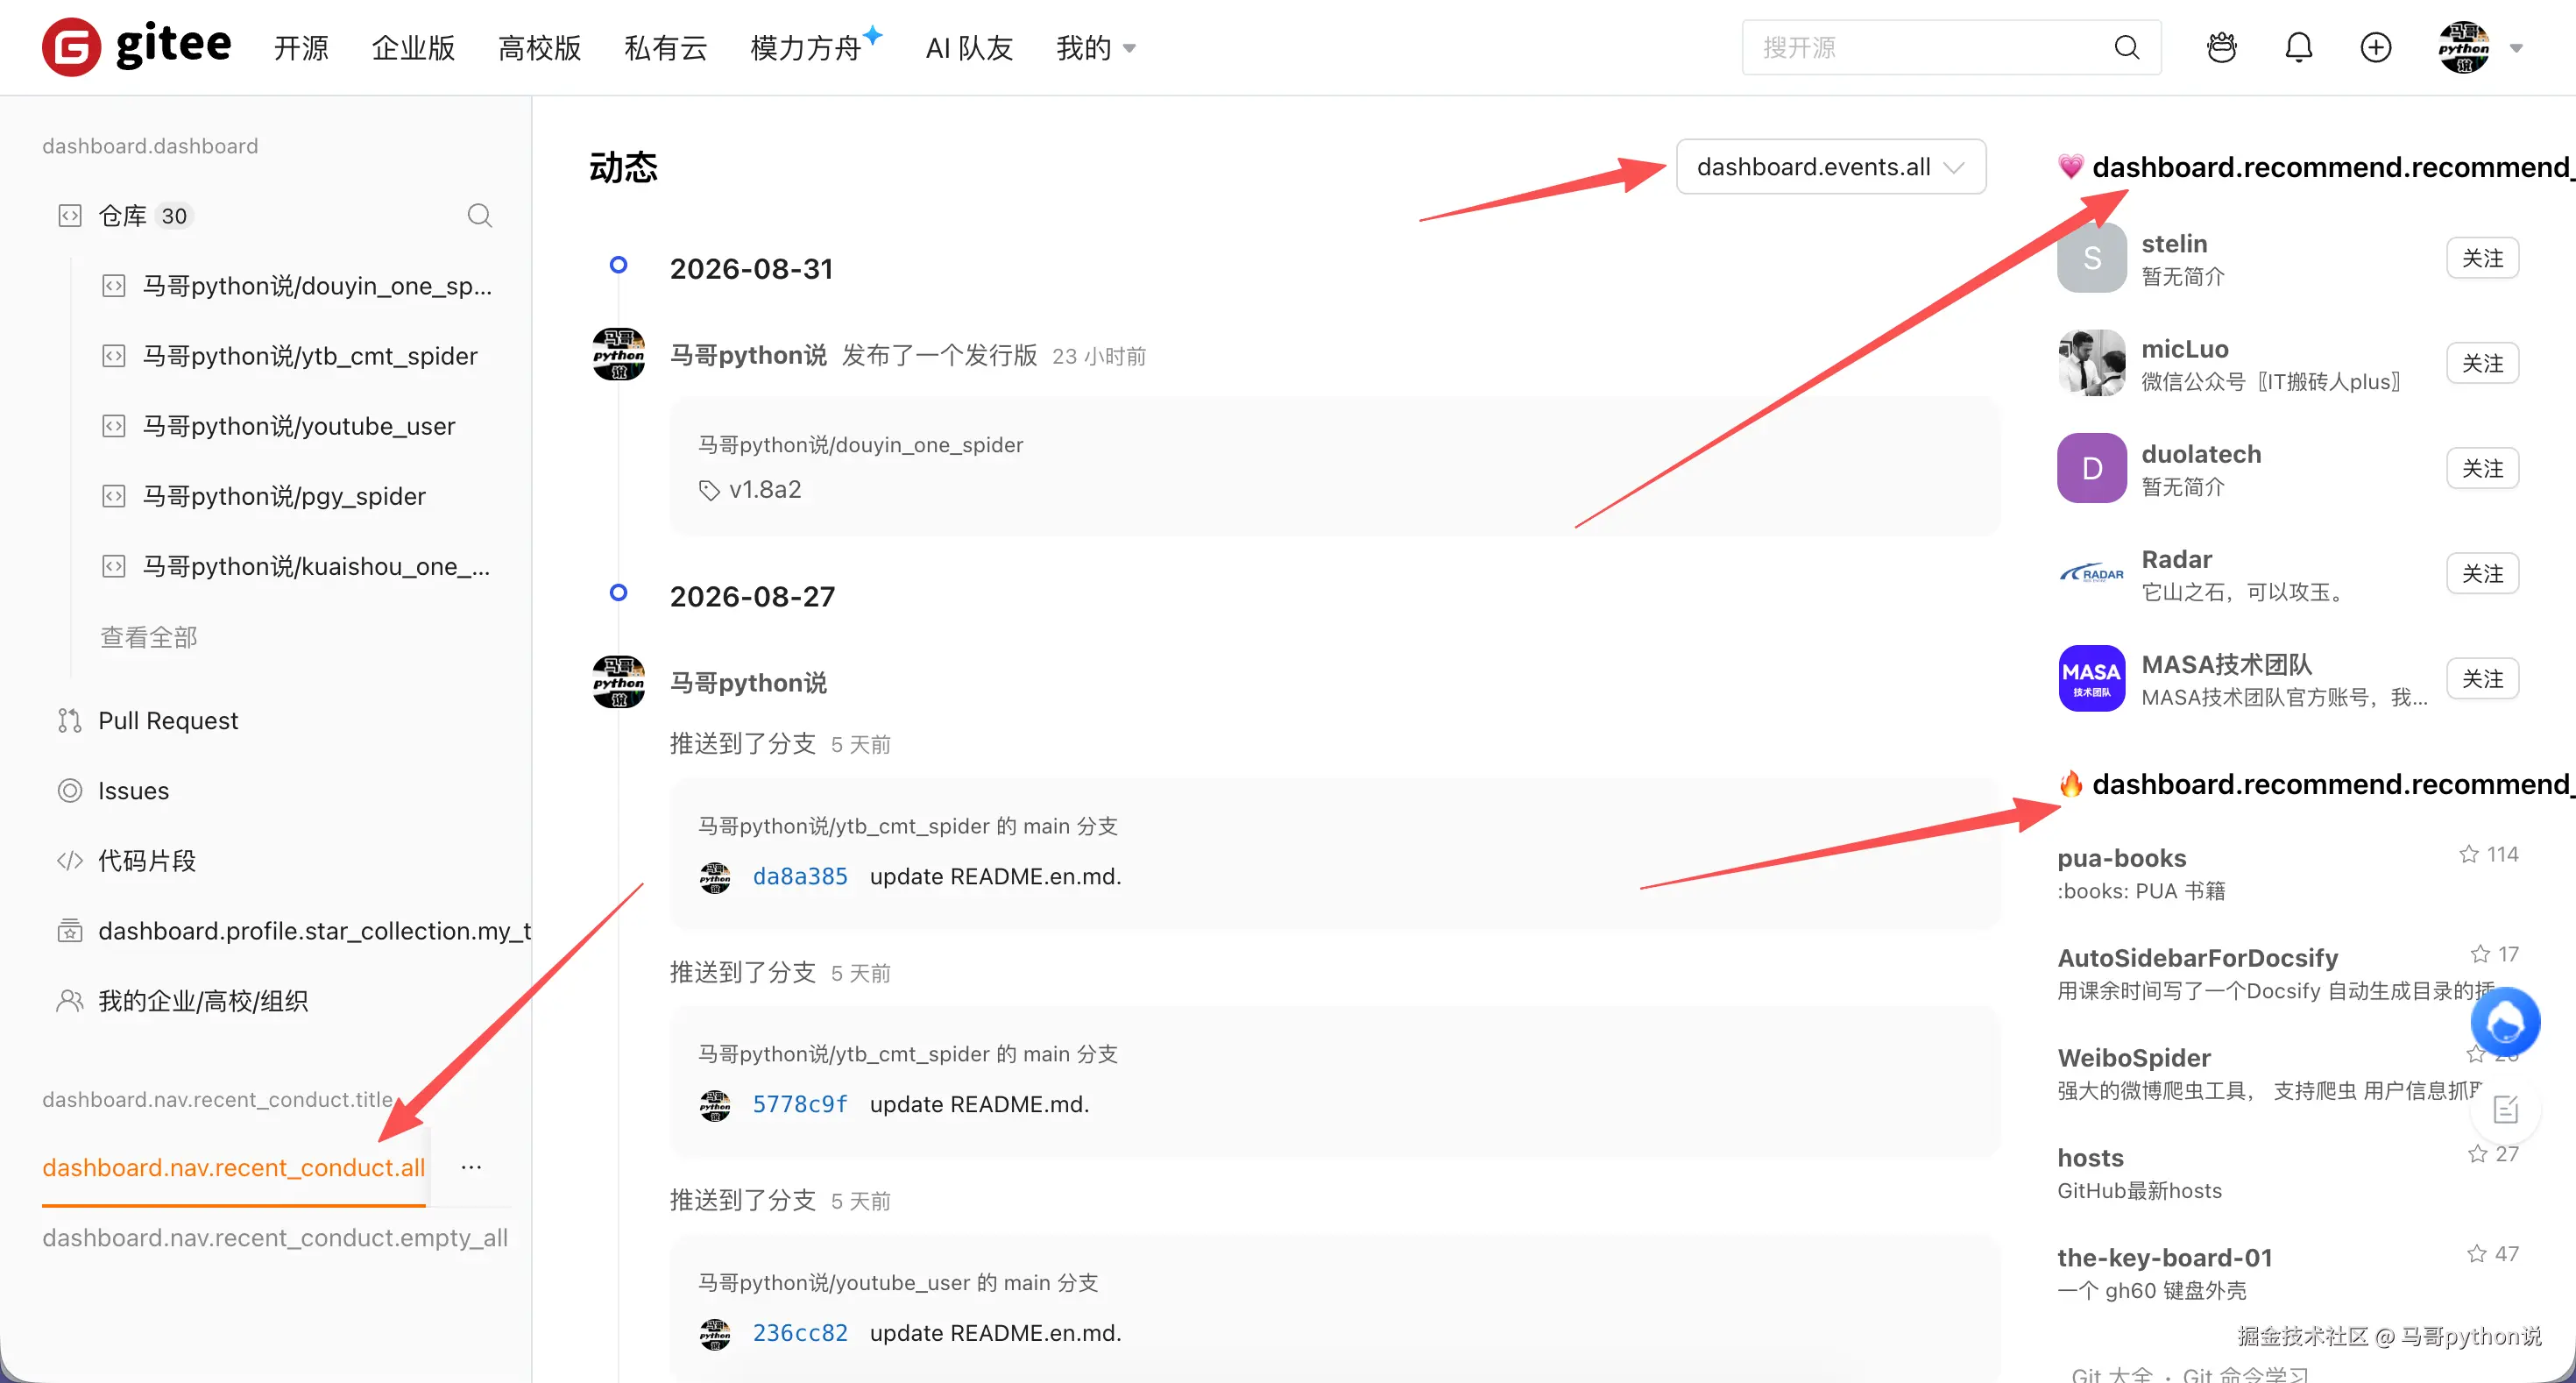Click the star icon for hosts
Image resolution: width=2576 pixels, height=1383 pixels.
2477,1154
